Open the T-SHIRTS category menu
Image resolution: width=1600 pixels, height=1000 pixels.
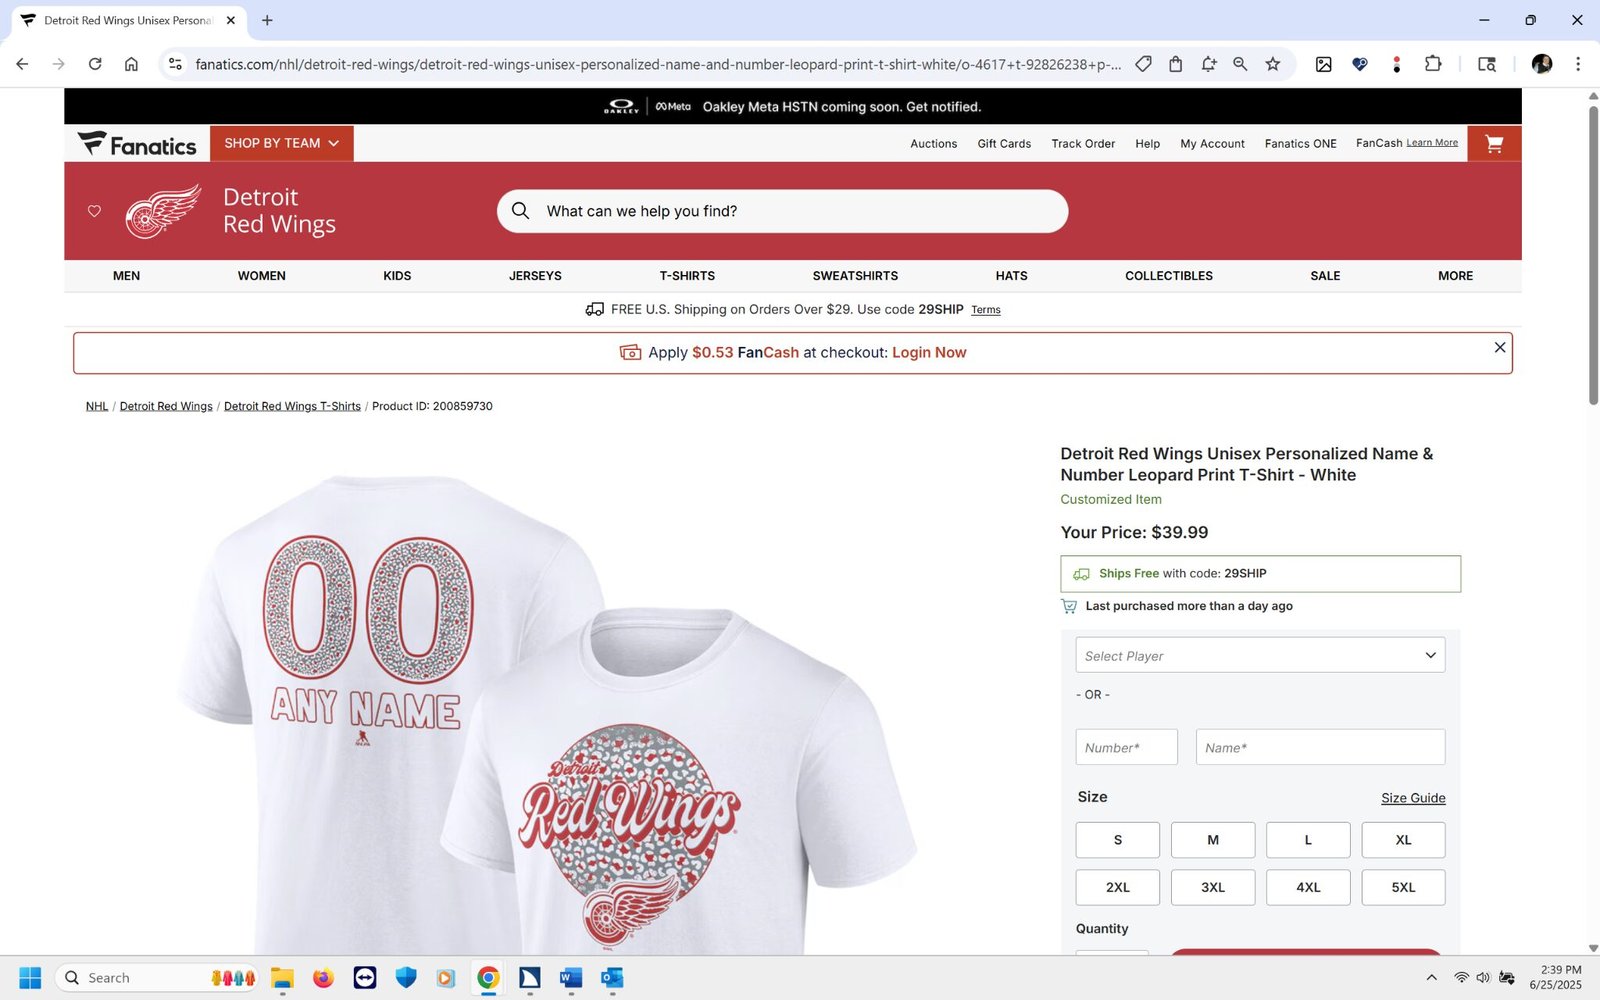tap(687, 276)
